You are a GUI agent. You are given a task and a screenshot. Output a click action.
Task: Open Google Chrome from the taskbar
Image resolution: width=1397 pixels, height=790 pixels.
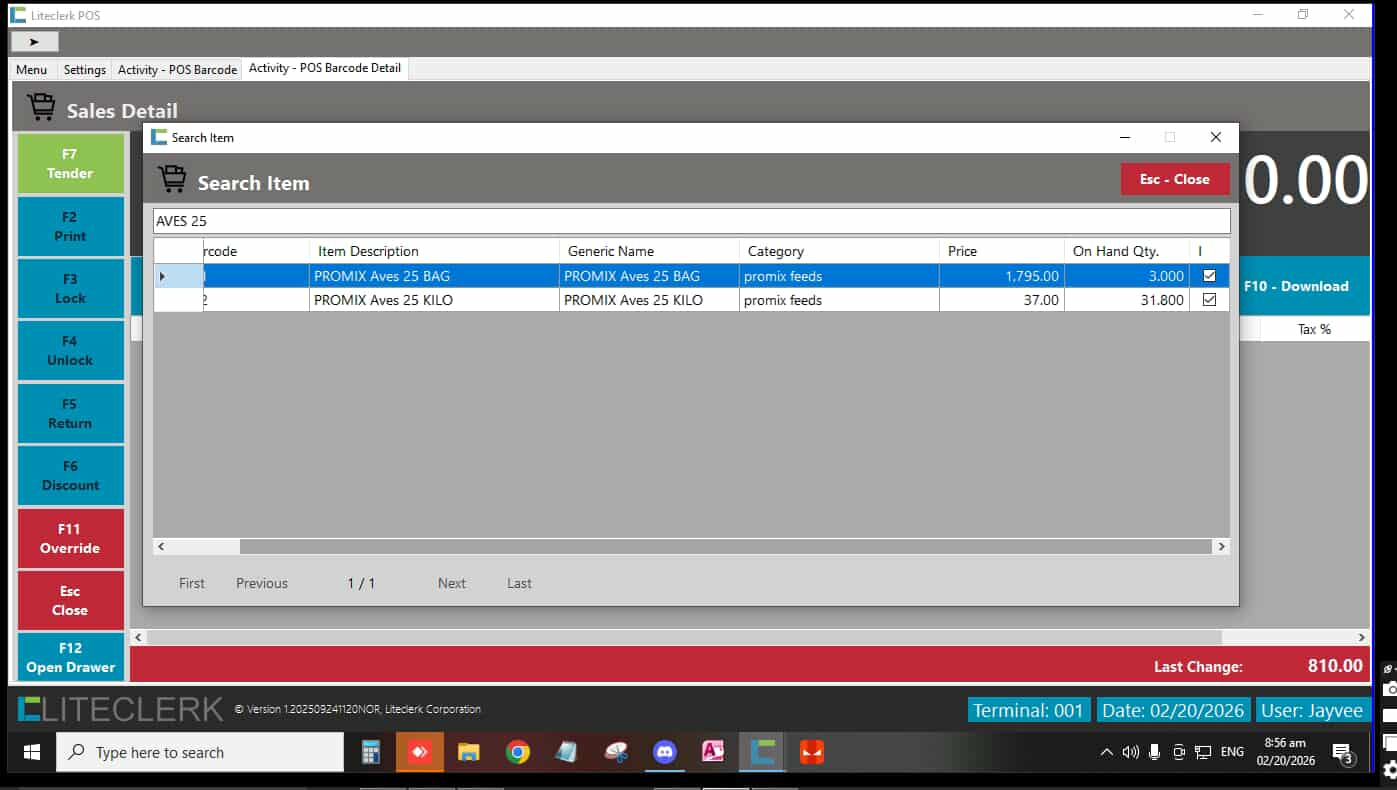[518, 752]
